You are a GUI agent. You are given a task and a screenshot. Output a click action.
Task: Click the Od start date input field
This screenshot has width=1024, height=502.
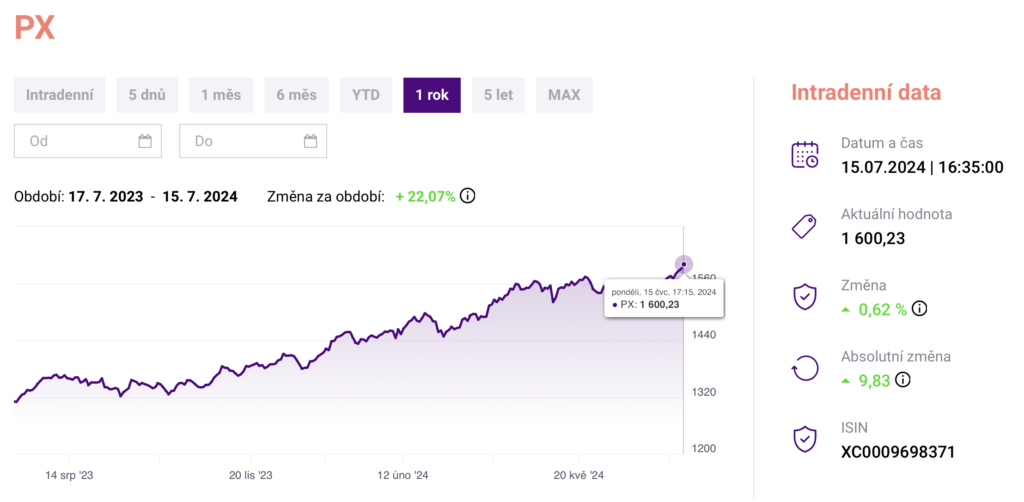pos(75,141)
